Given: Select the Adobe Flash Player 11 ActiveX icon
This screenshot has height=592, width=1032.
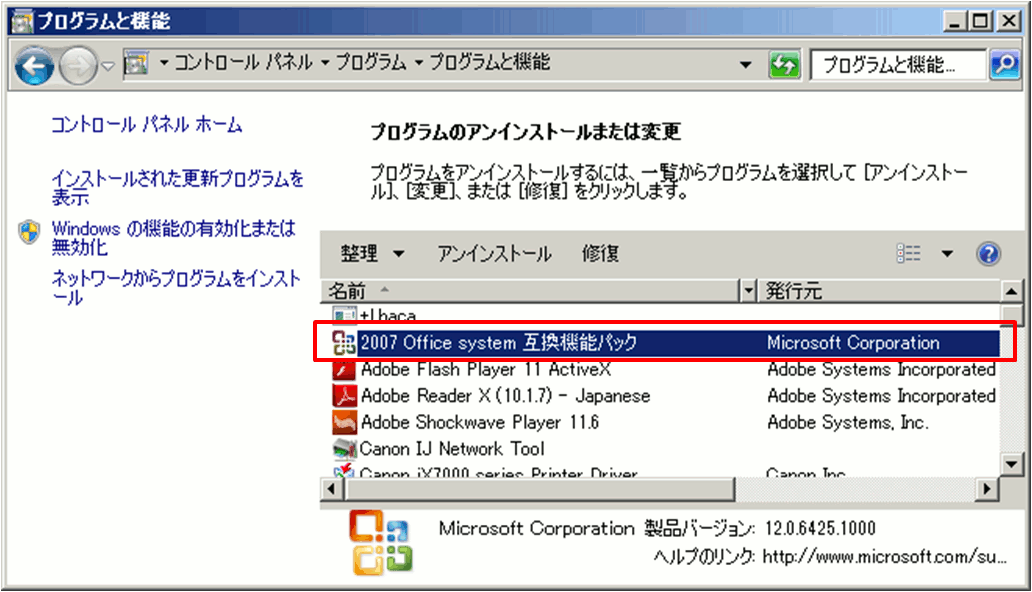Looking at the screenshot, I should 344,370.
